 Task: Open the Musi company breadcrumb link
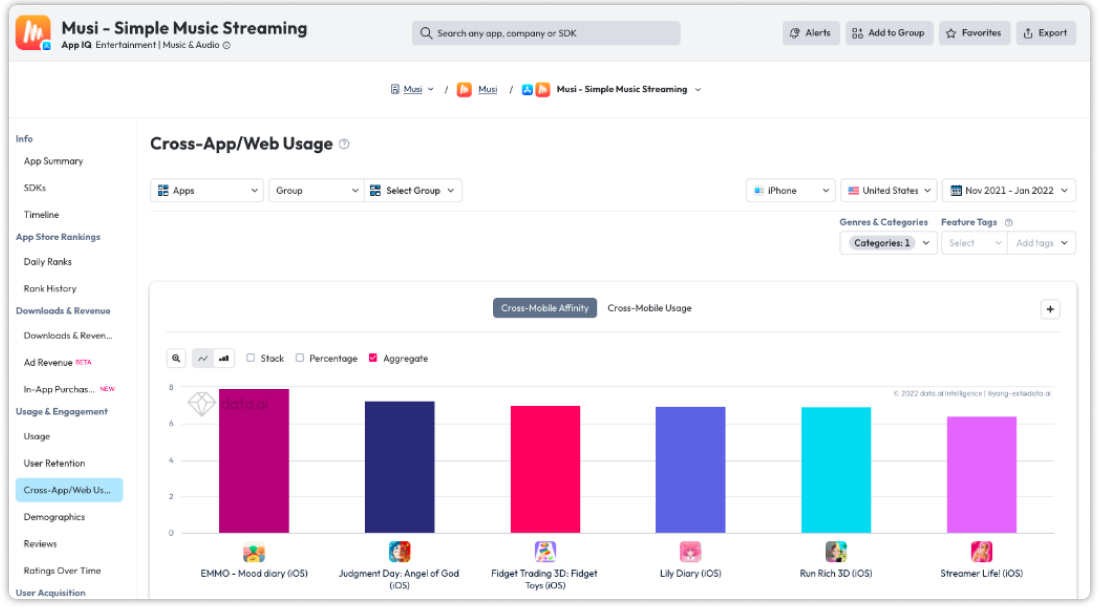[x=412, y=89]
